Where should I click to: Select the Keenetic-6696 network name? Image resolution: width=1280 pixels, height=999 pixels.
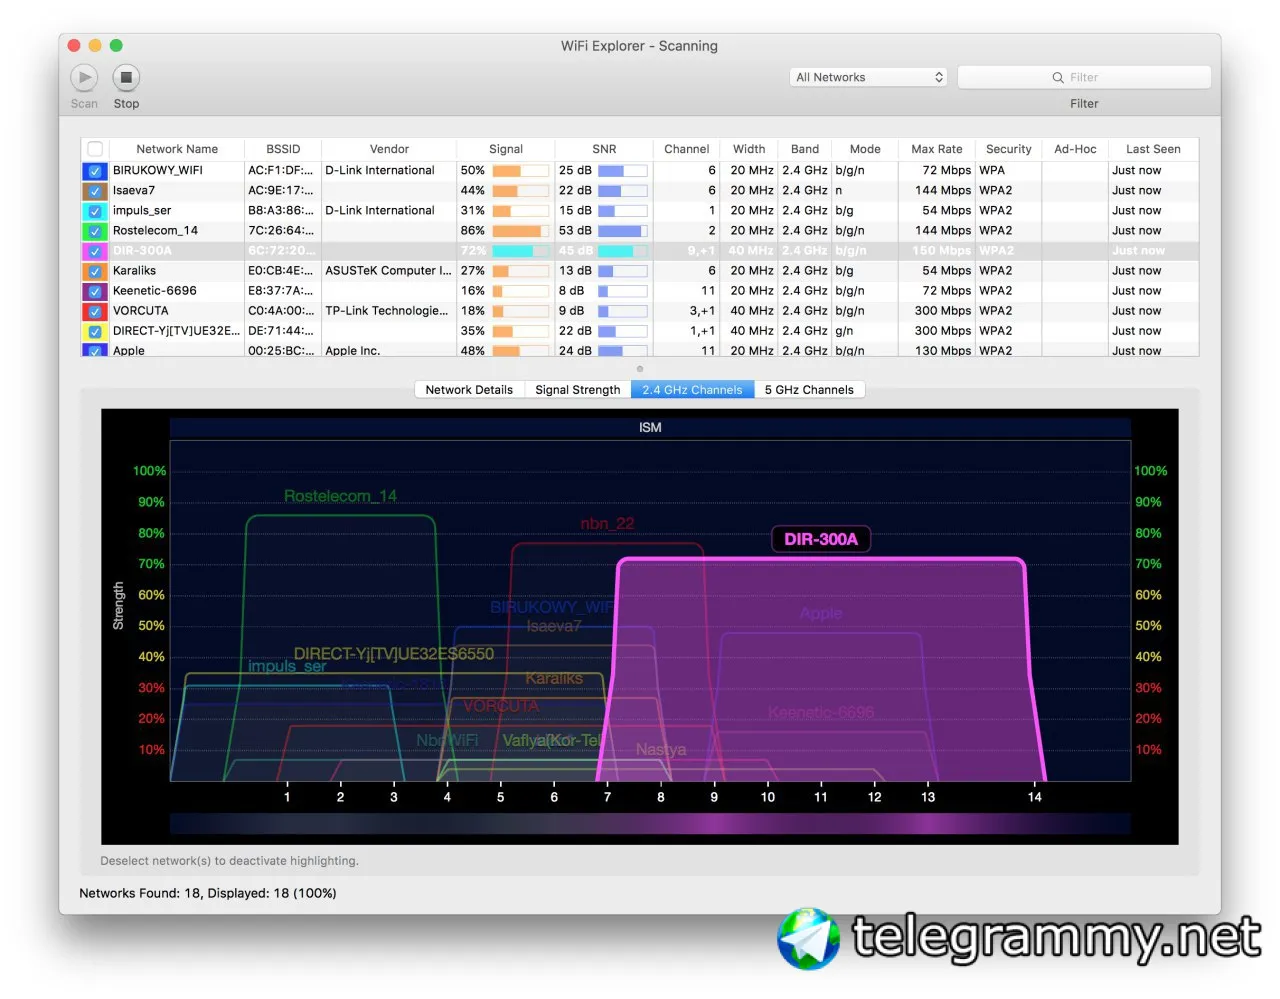[155, 291]
